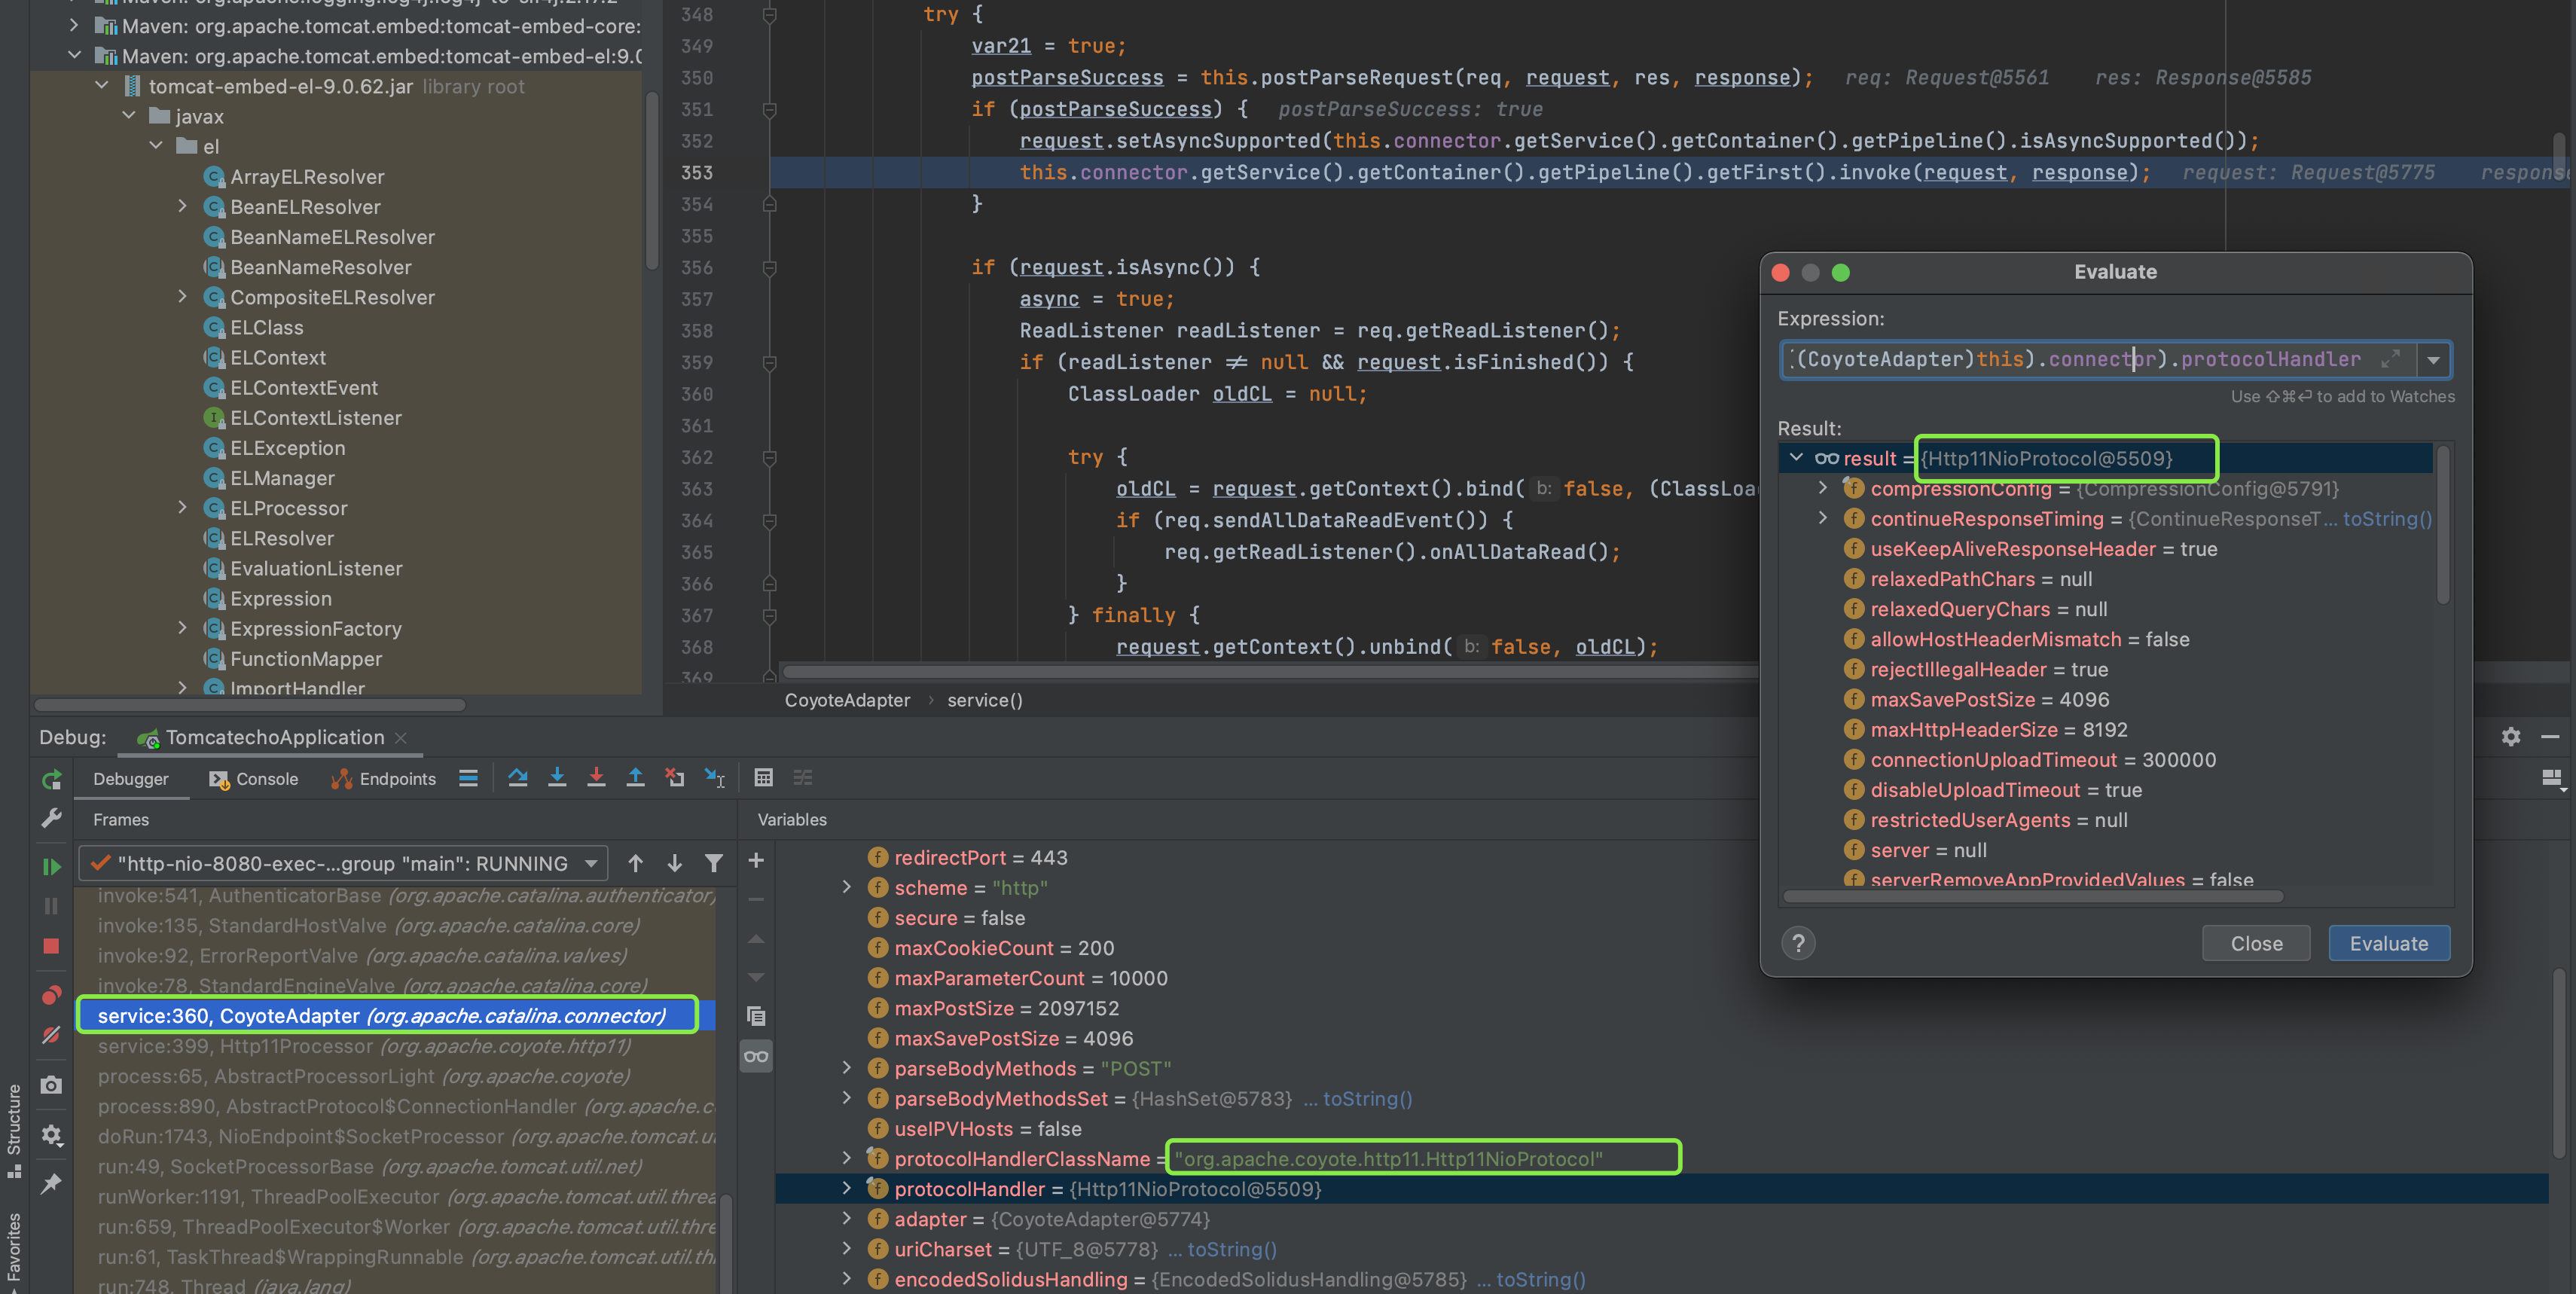The width and height of the screenshot is (2576, 1294).
Task: Switch to the Debugger tab
Action: 131,779
